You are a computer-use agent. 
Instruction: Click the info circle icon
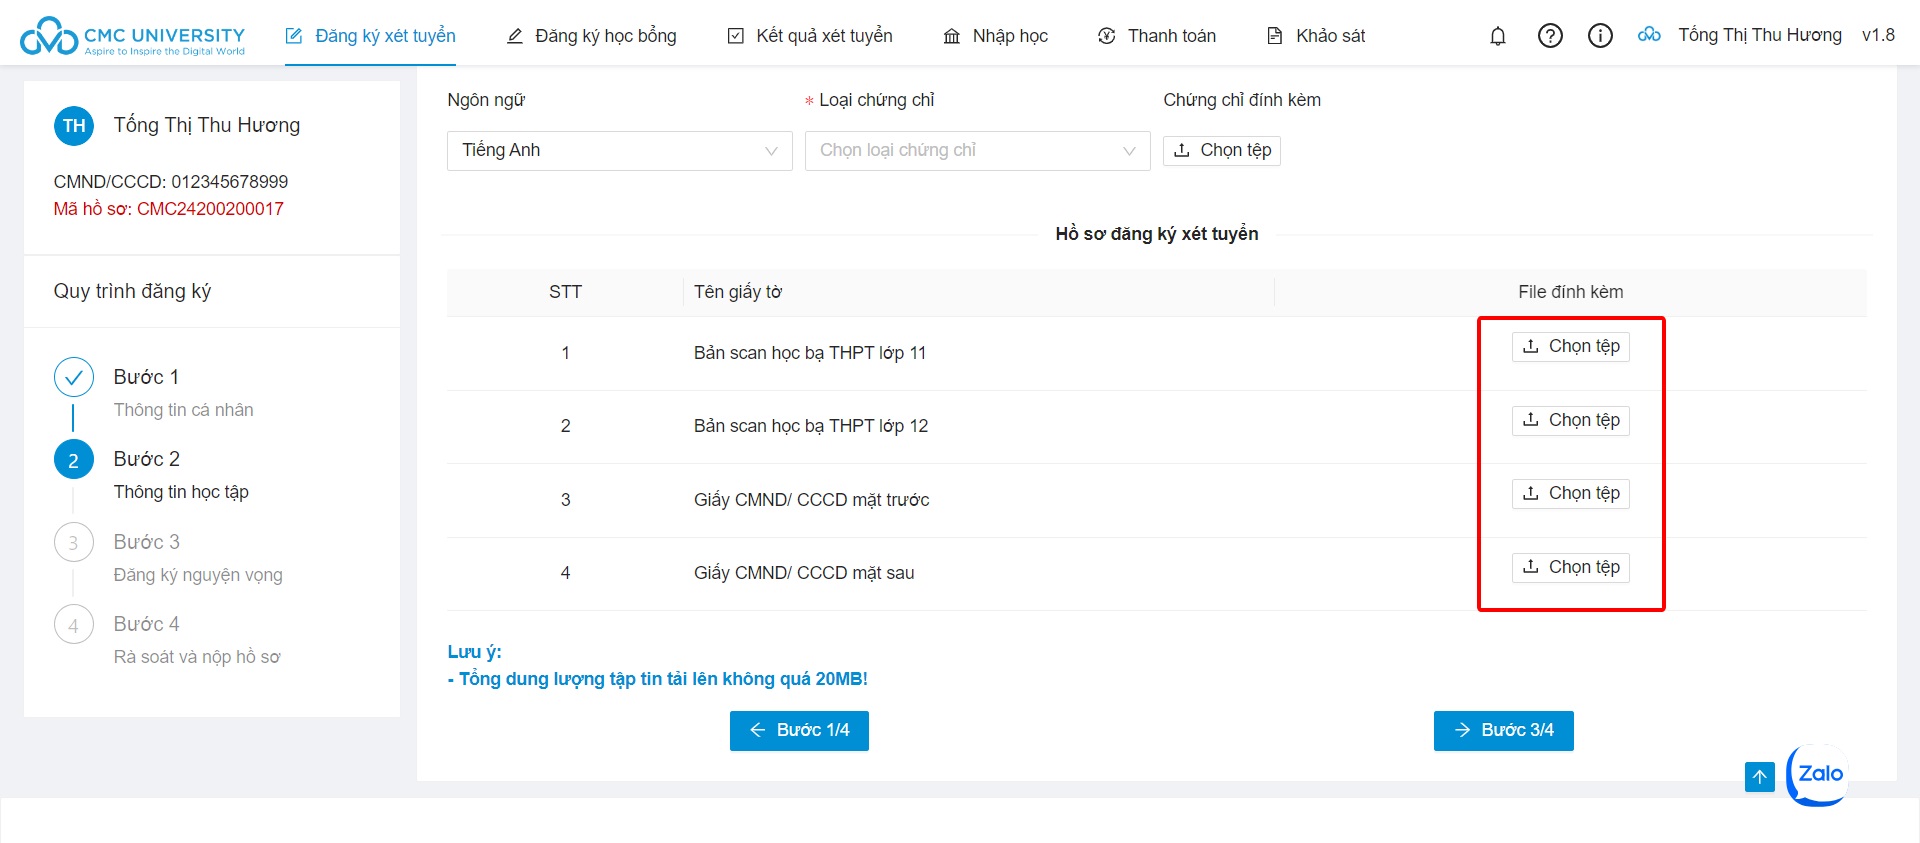tap(1600, 36)
